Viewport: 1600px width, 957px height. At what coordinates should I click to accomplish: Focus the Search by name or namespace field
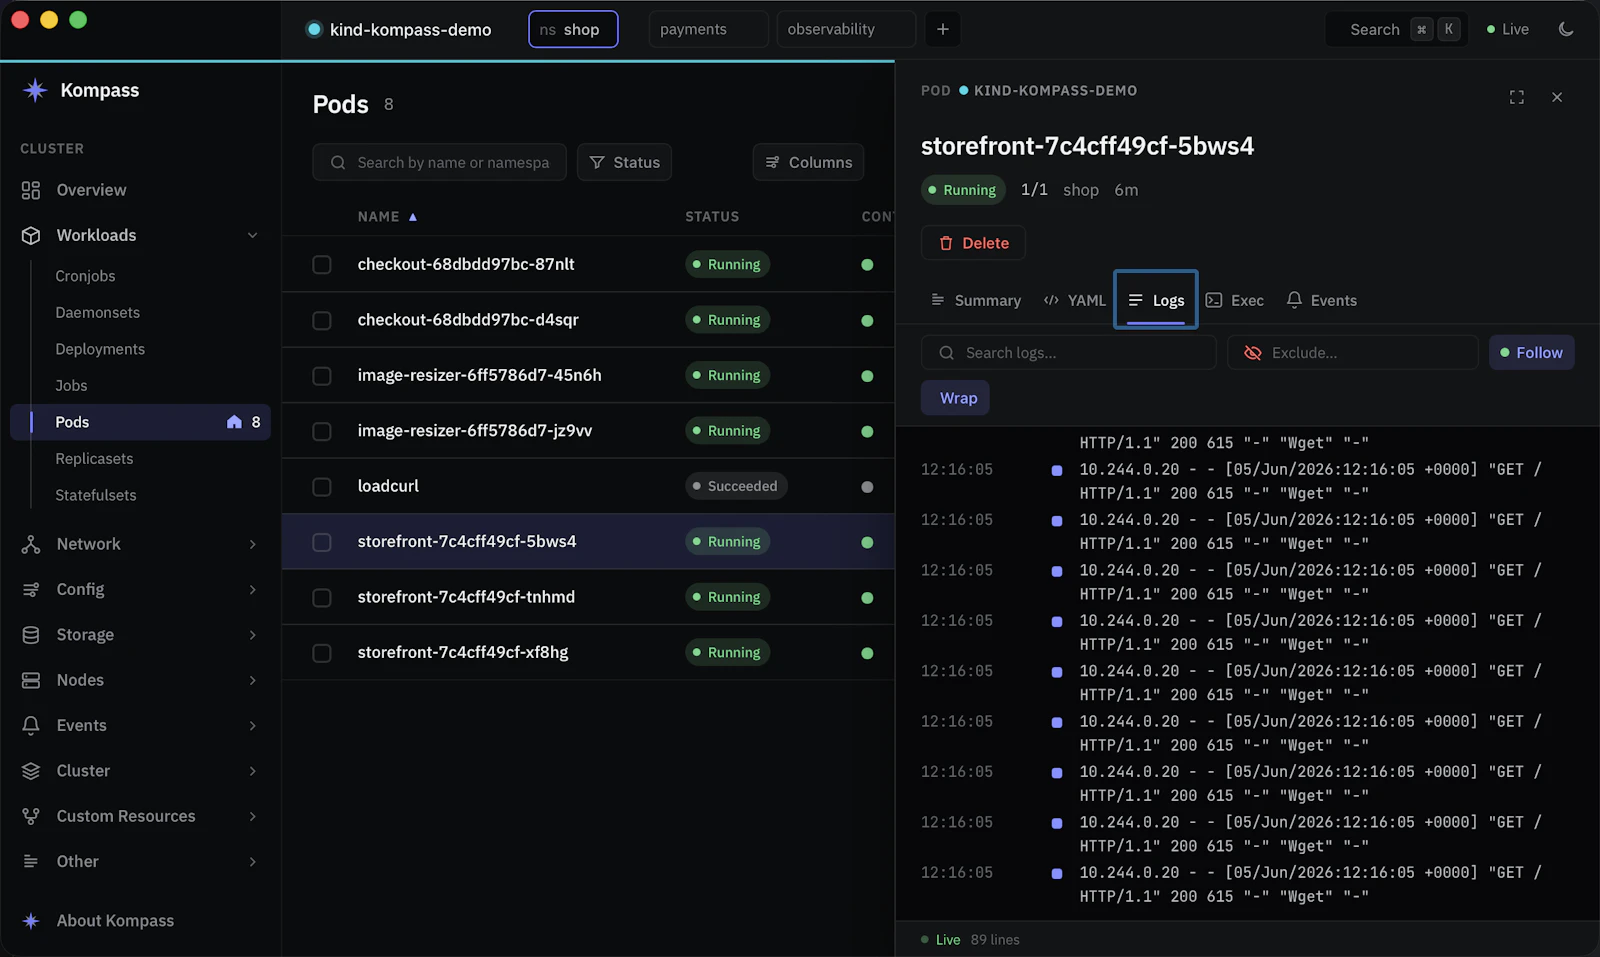coord(439,162)
